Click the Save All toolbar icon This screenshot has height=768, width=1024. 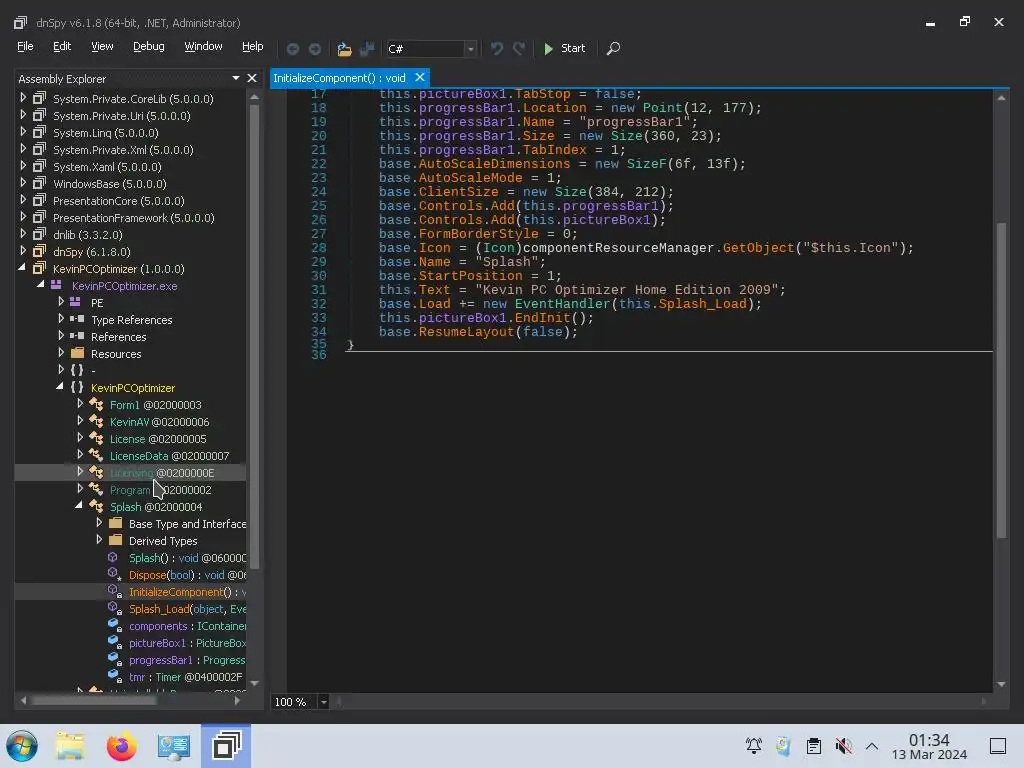coord(367,49)
